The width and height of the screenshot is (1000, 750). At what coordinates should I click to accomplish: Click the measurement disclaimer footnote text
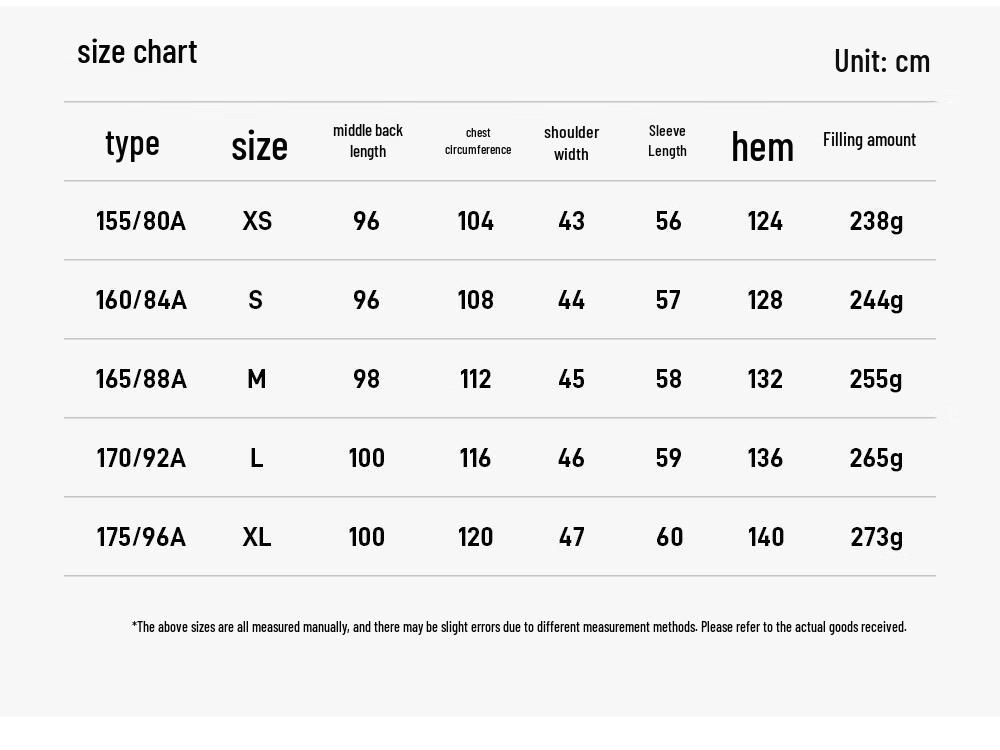(x=519, y=627)
